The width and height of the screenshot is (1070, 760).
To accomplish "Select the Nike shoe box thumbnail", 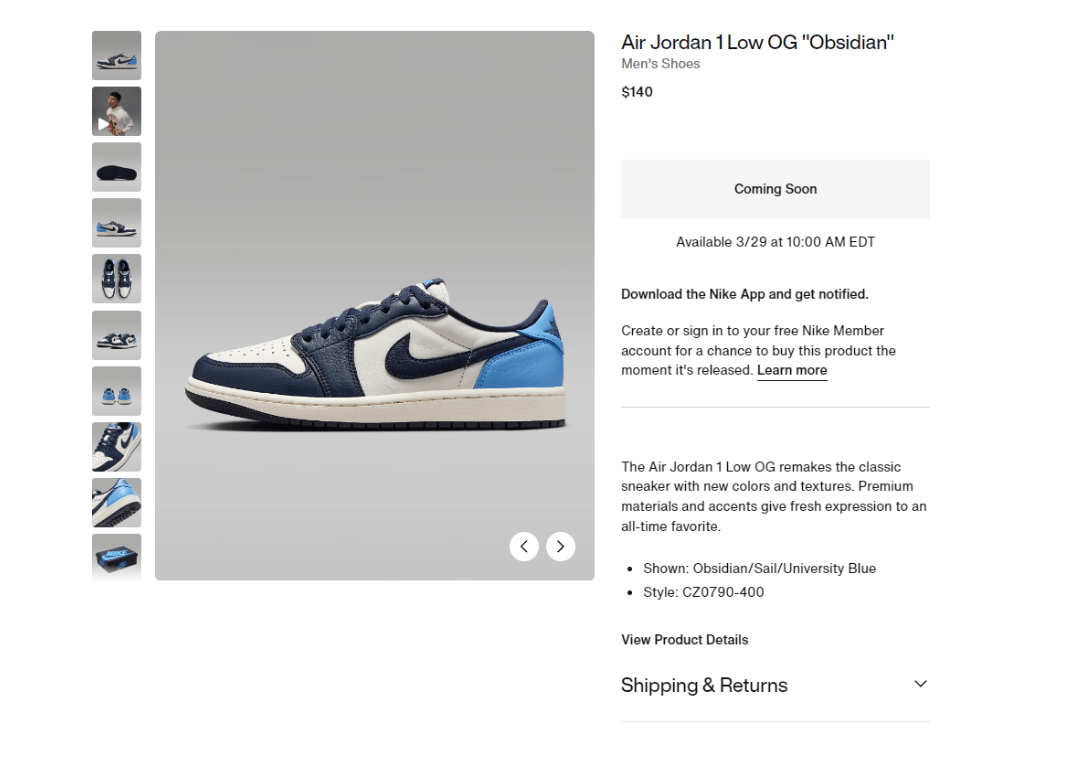I will point(117,557).
